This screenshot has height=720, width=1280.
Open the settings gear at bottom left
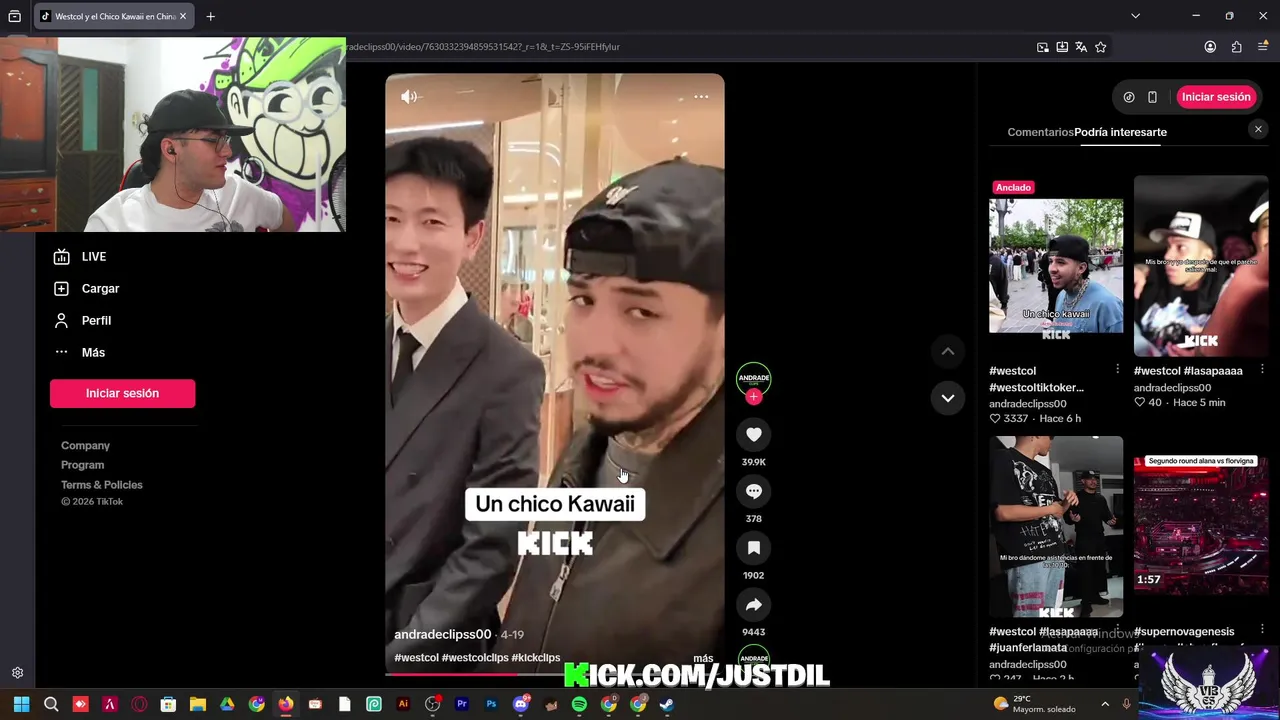click(17, 673)
